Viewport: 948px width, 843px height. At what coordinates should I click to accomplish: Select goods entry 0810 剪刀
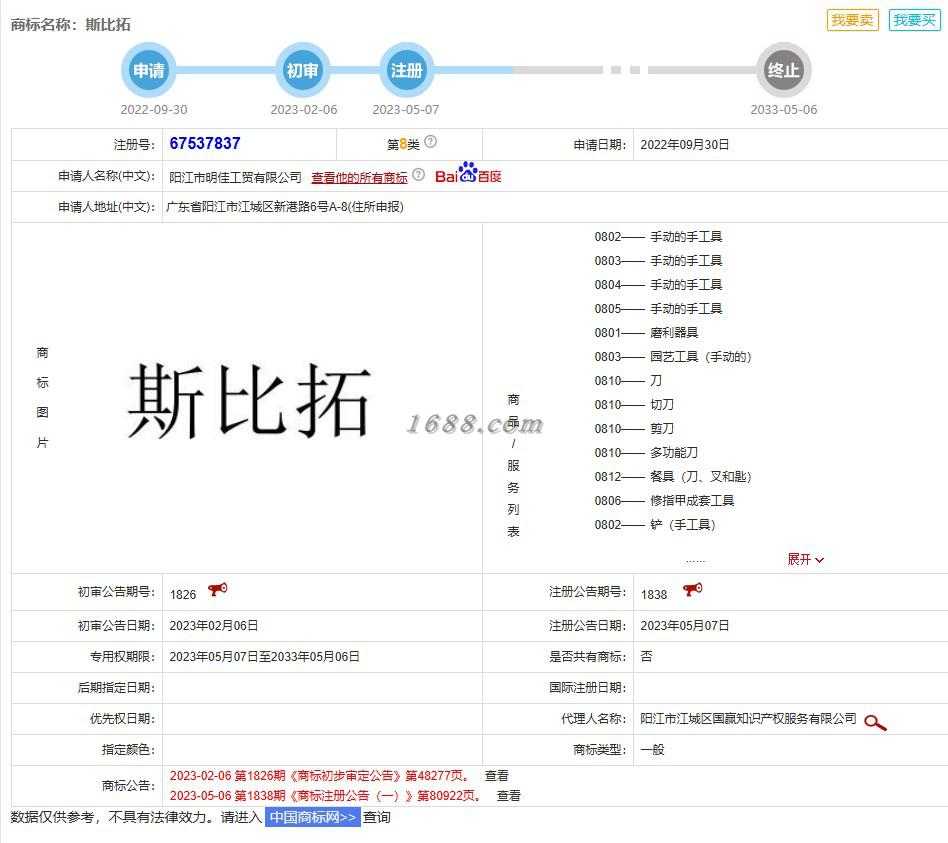[634, 429]
